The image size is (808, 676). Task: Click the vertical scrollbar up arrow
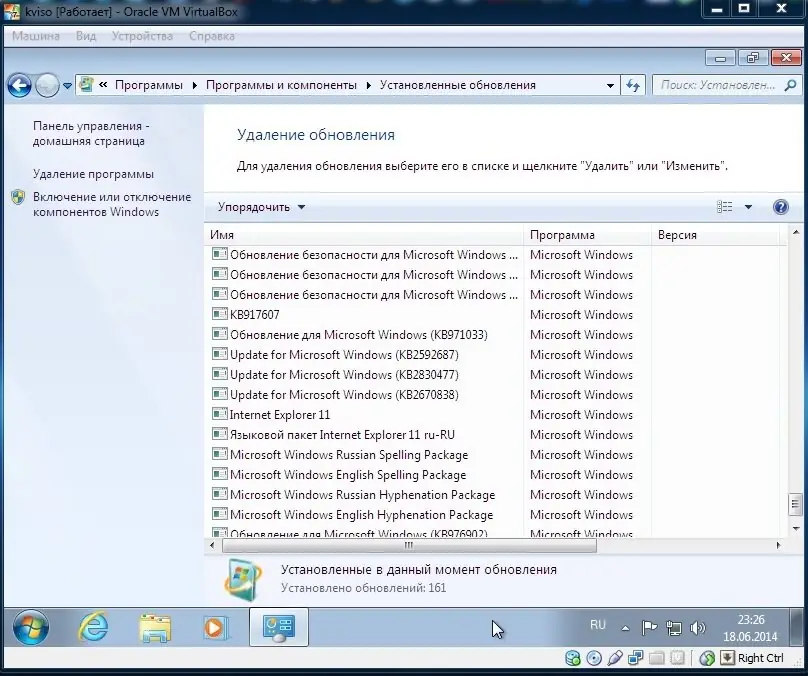795,233
